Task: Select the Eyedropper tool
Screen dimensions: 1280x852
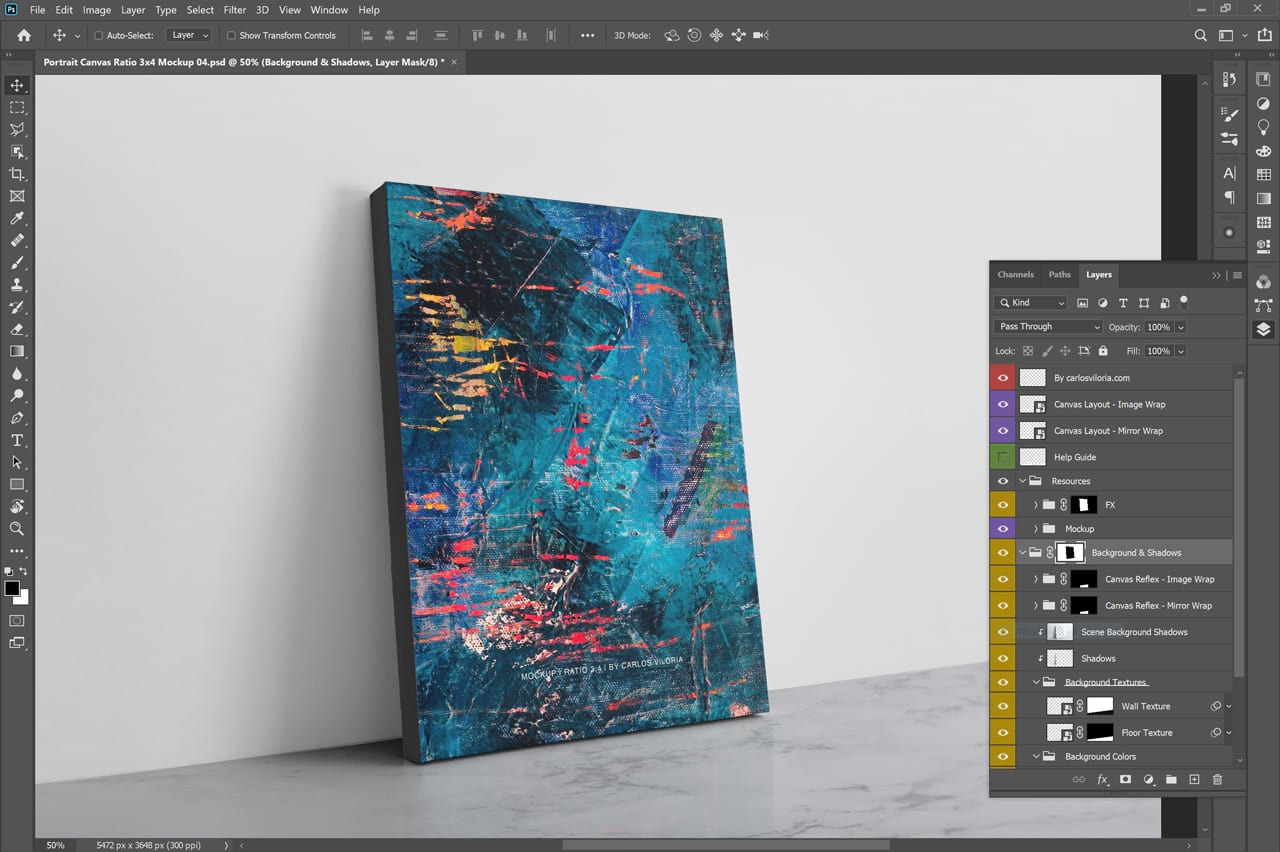Action: coord(17,218)
